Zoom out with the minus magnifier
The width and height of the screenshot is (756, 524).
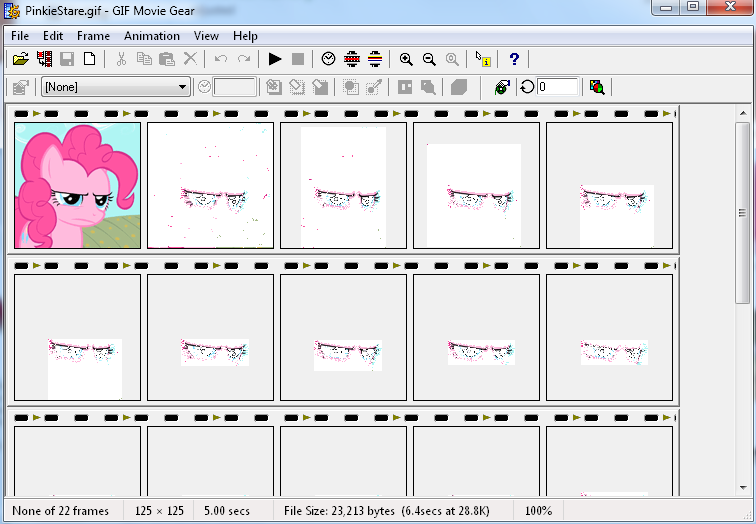(x=429, y=59)
